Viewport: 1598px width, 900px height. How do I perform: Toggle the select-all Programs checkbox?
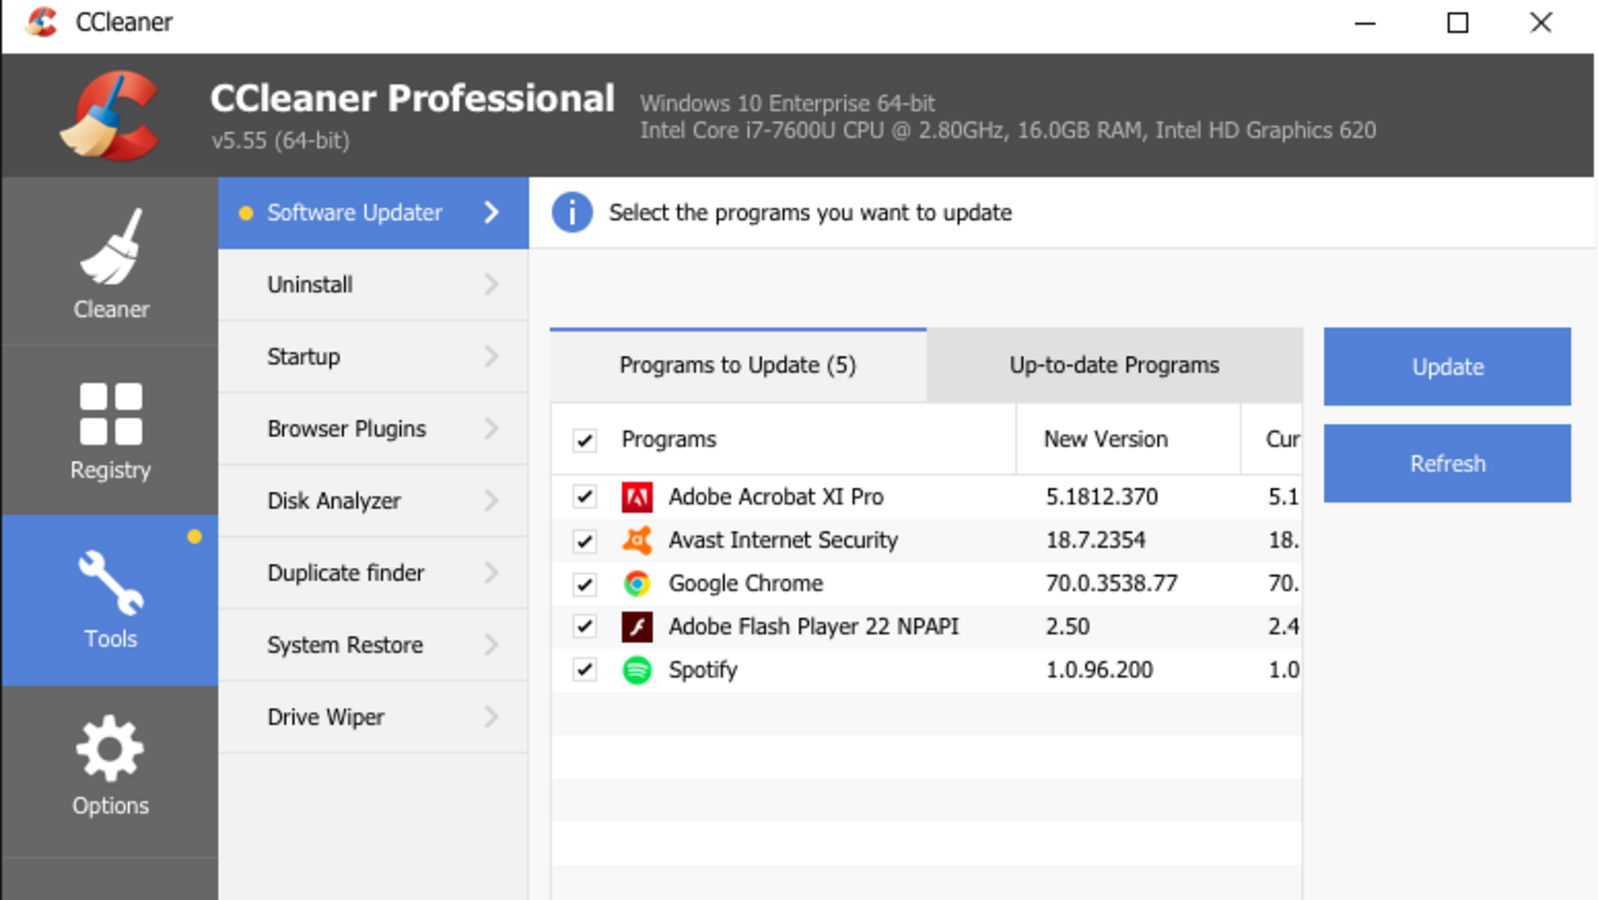pyautogui.click(x=585, y=440)
